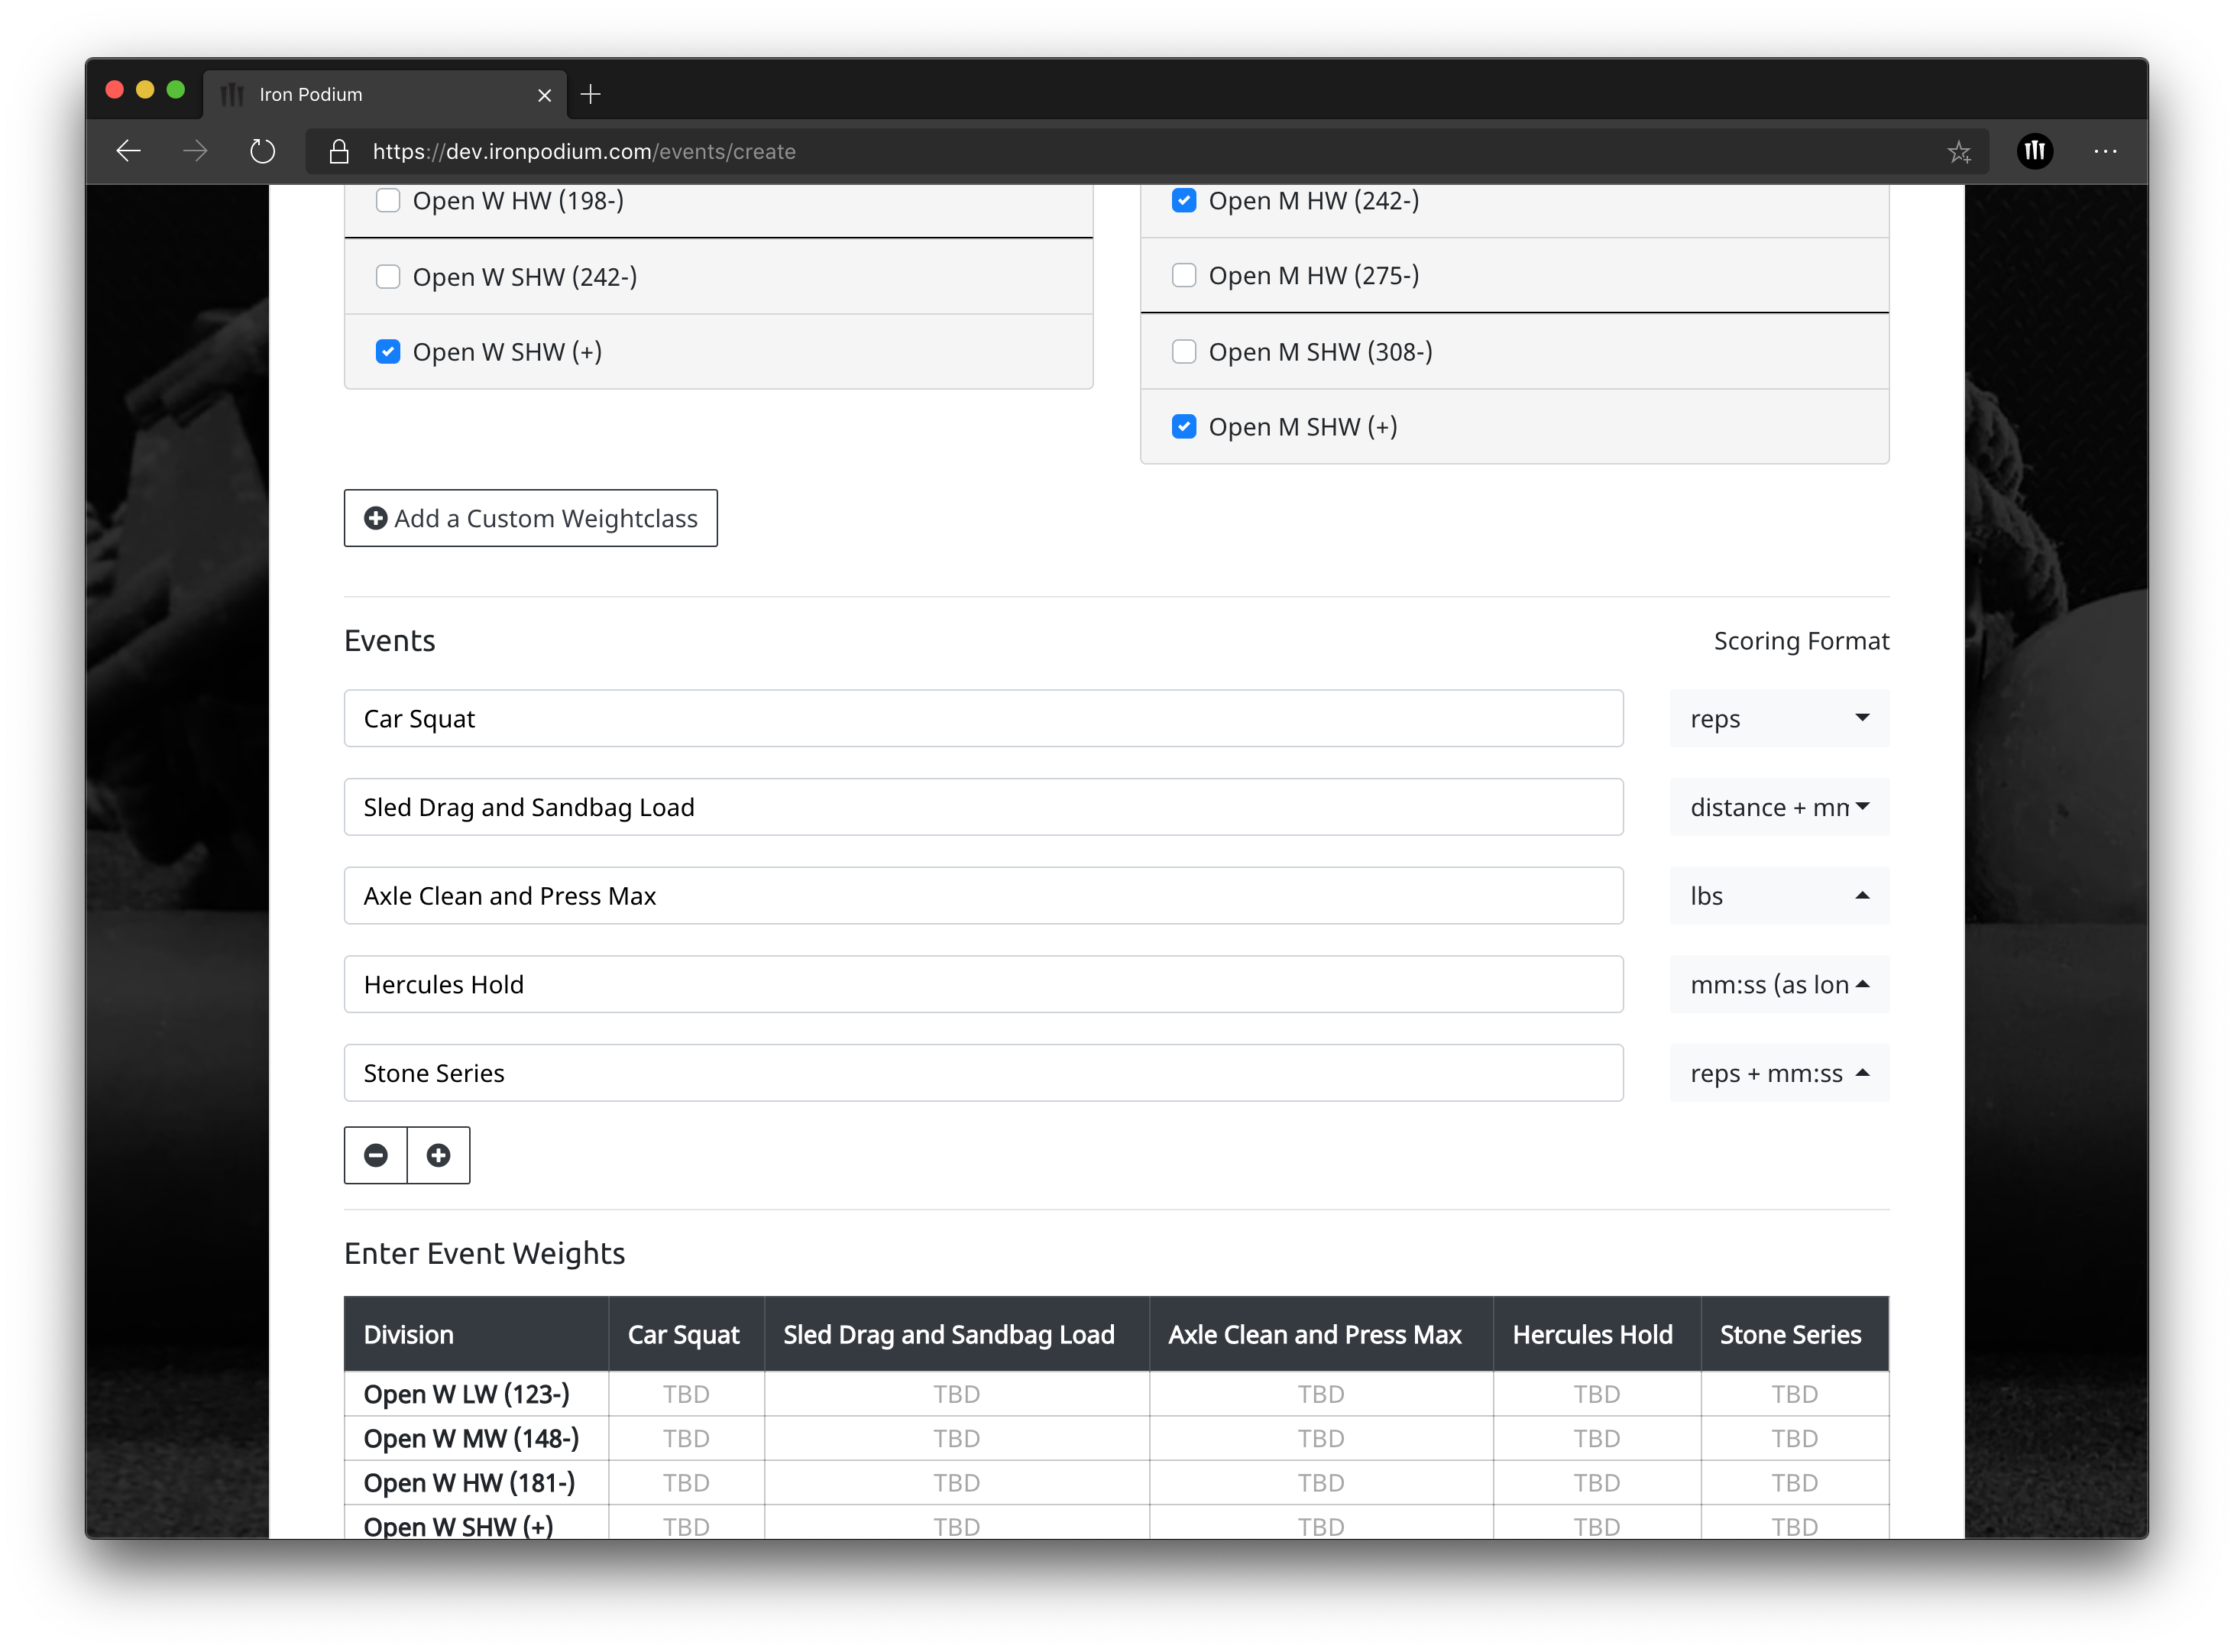
Task: Check Open M SHW (308-) weightclass
Action: pos(1183,351)
